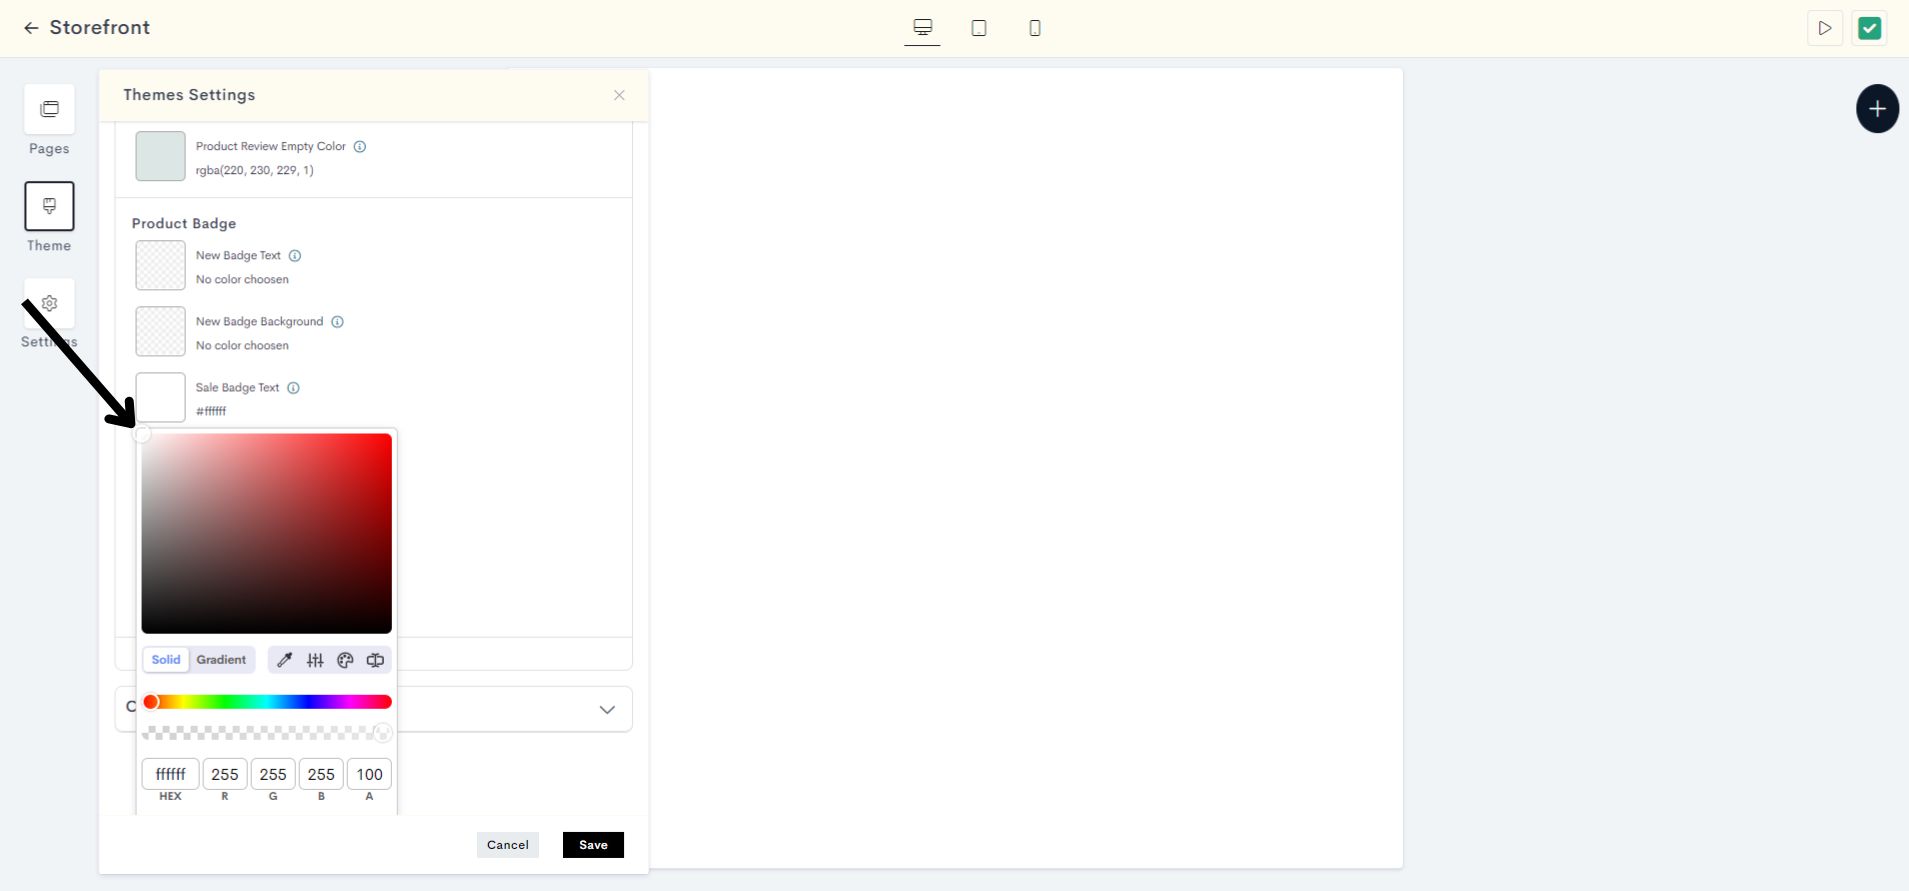
Task: Click the color comparison icon
Action: pyautogui.click(x=375, y=660)
